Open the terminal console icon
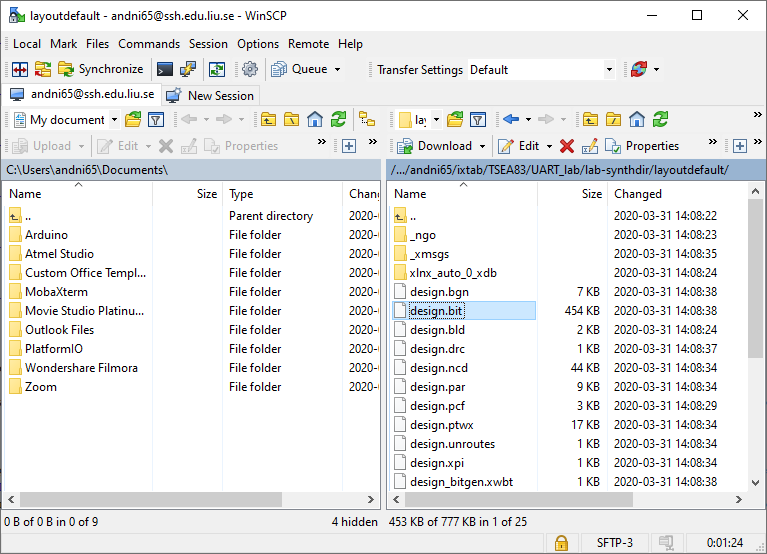 click(165, 69)
